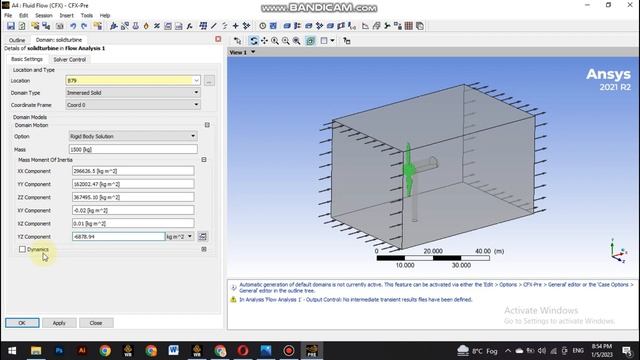The image size is (640, 360).
Task: Select the Basic Settings tab
Action: click(x=27, y=59)
